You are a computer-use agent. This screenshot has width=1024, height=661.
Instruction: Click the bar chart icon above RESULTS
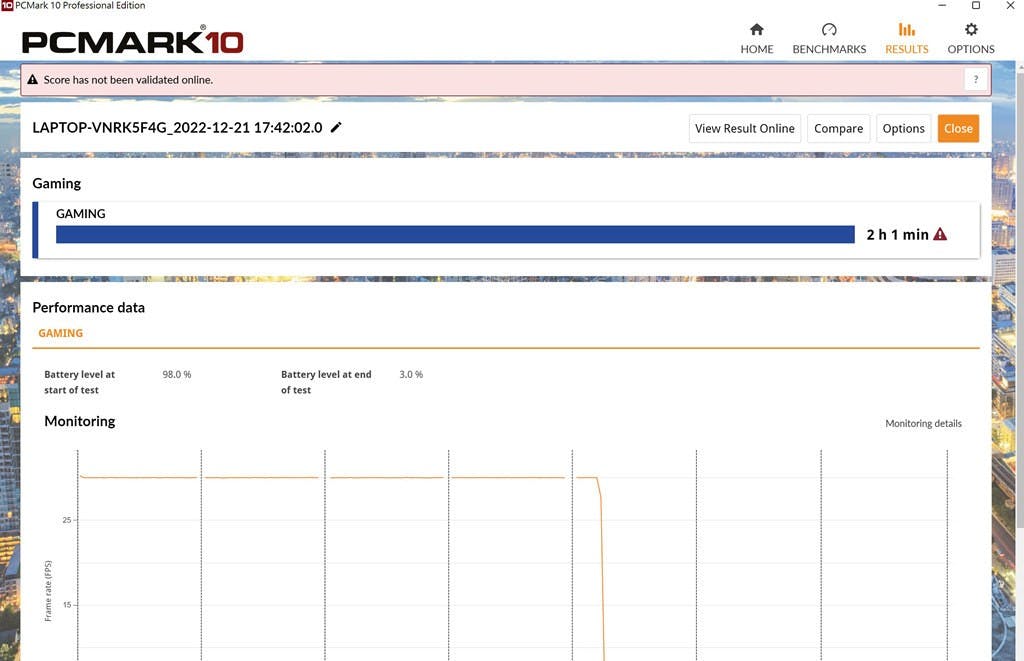(906, 29)
